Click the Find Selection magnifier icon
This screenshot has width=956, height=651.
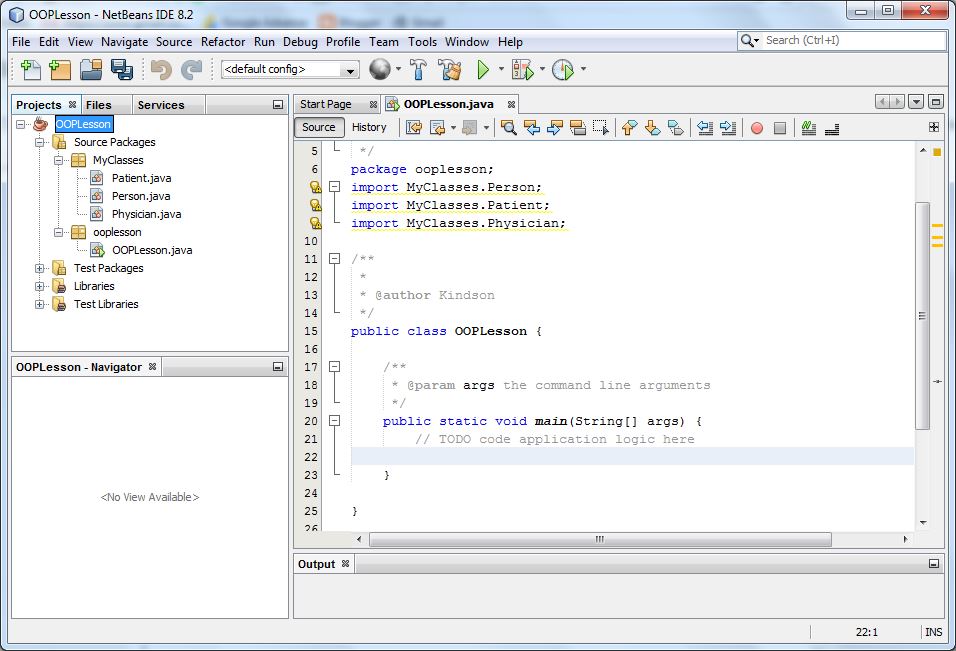tap(508, 127)
